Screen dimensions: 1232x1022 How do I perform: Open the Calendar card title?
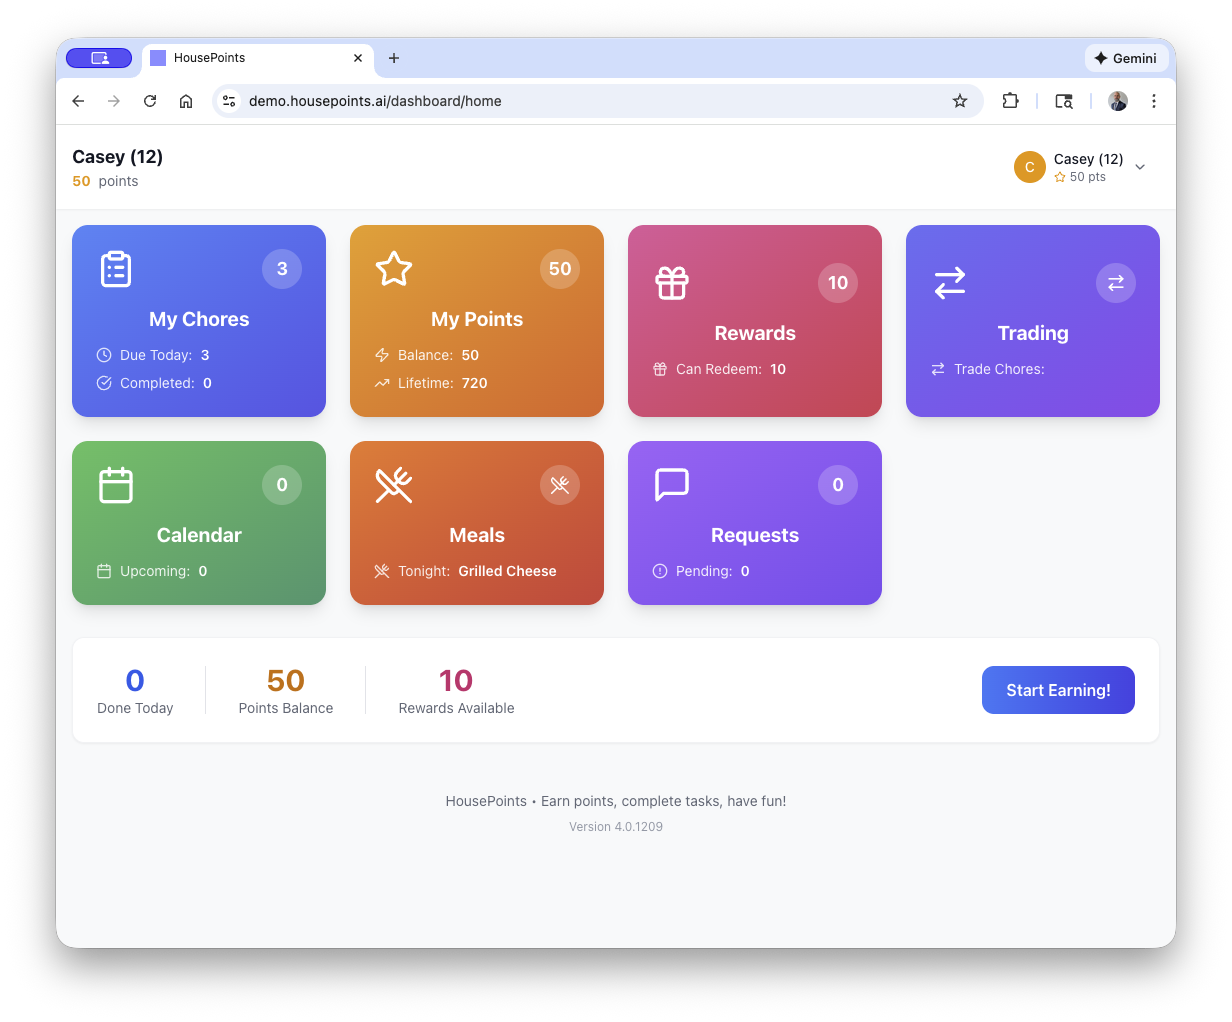[x=199, y=535]
